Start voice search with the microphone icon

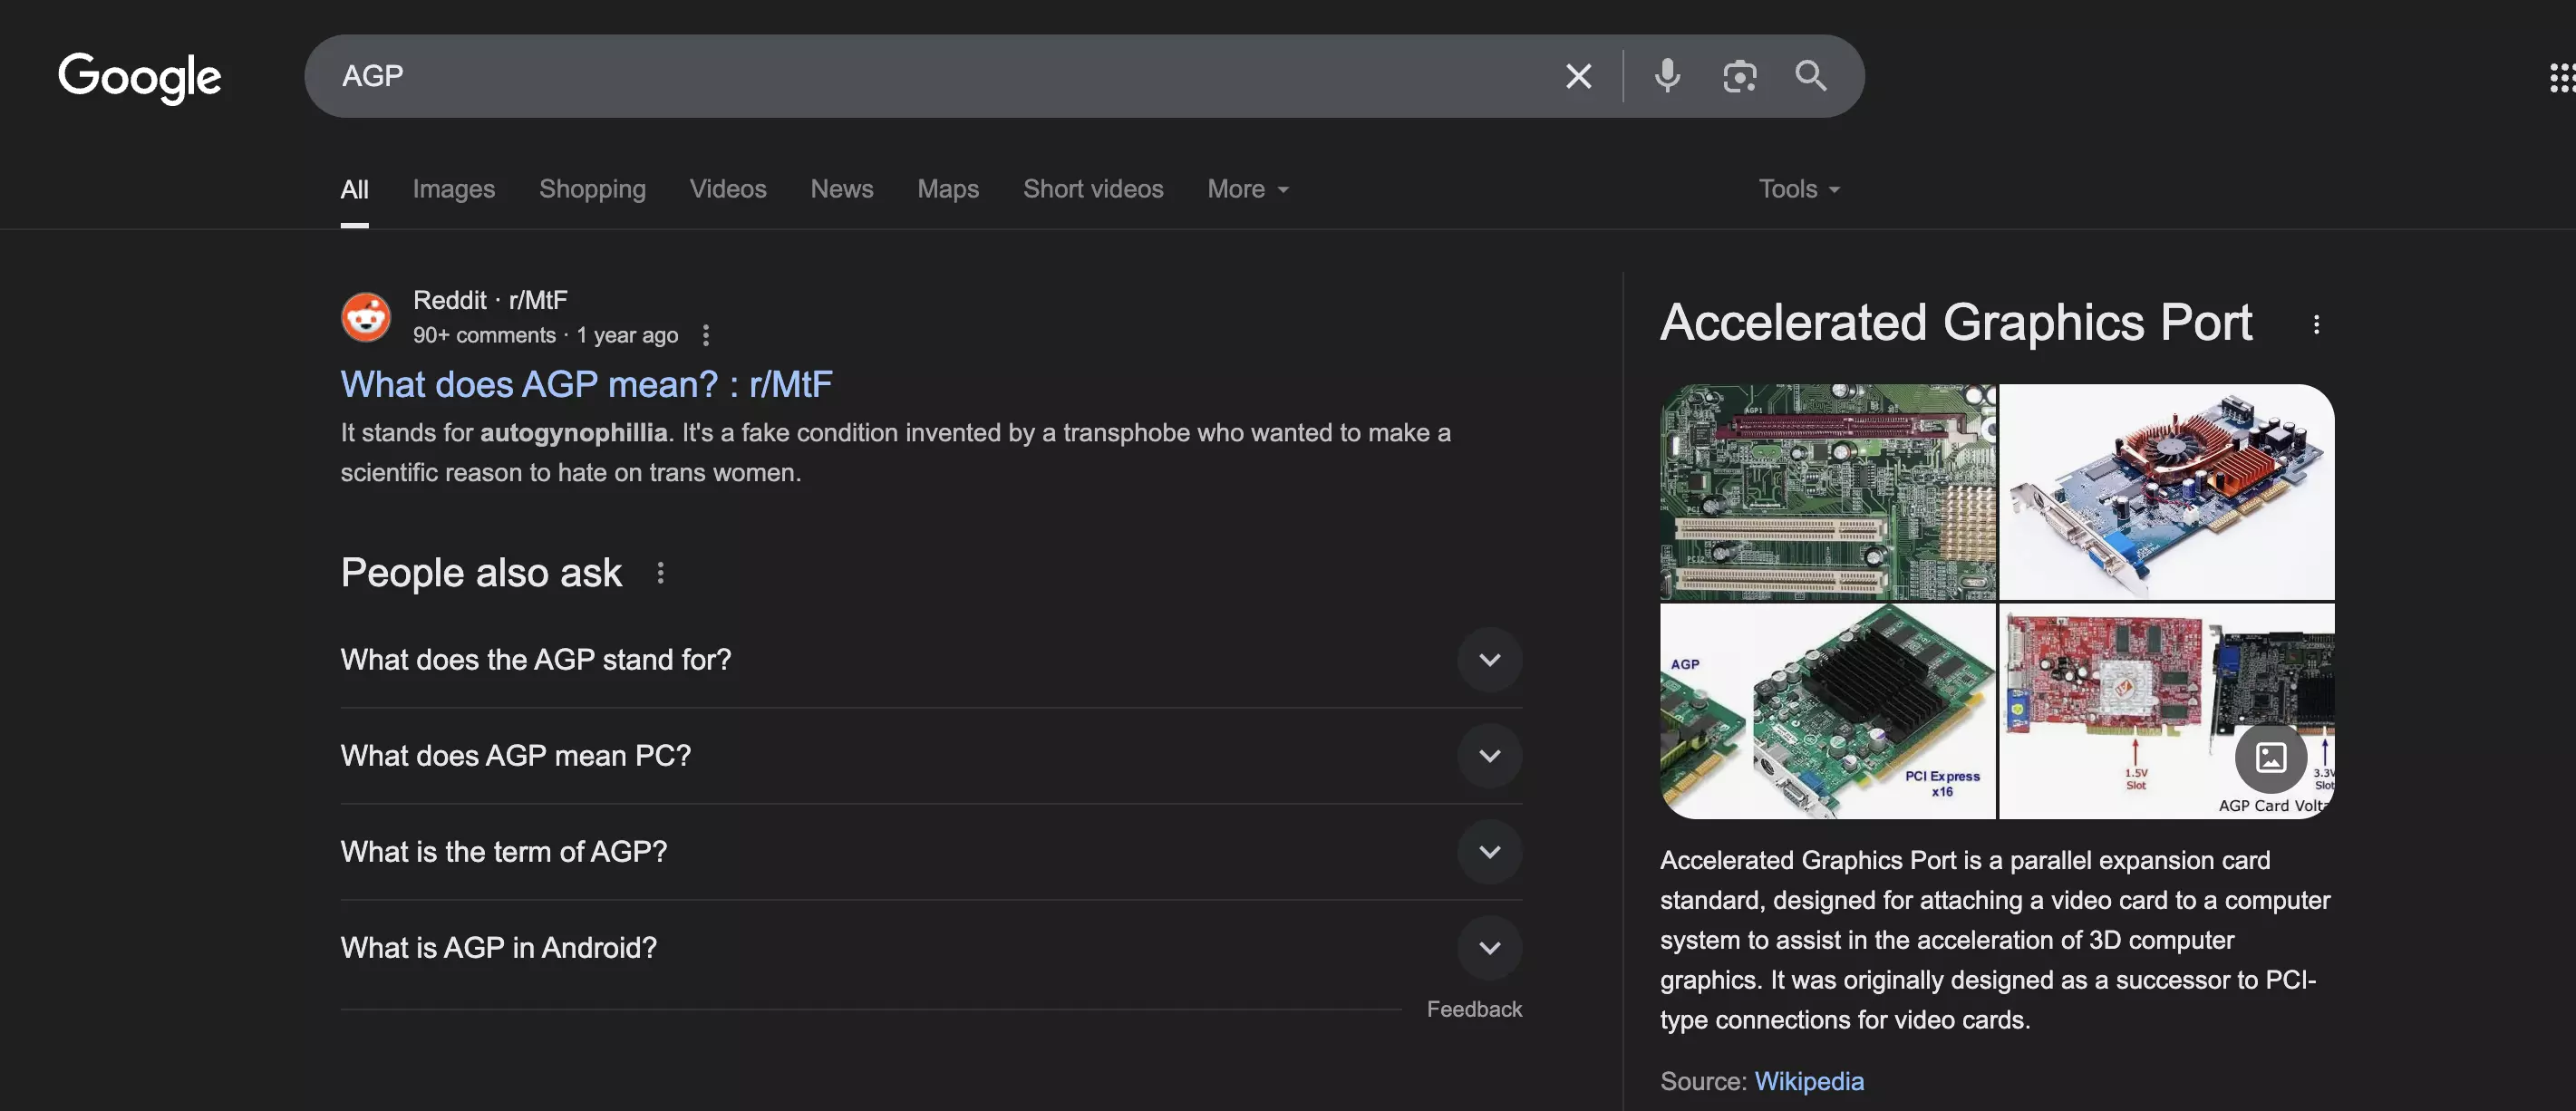click(x=1667, y=76)
